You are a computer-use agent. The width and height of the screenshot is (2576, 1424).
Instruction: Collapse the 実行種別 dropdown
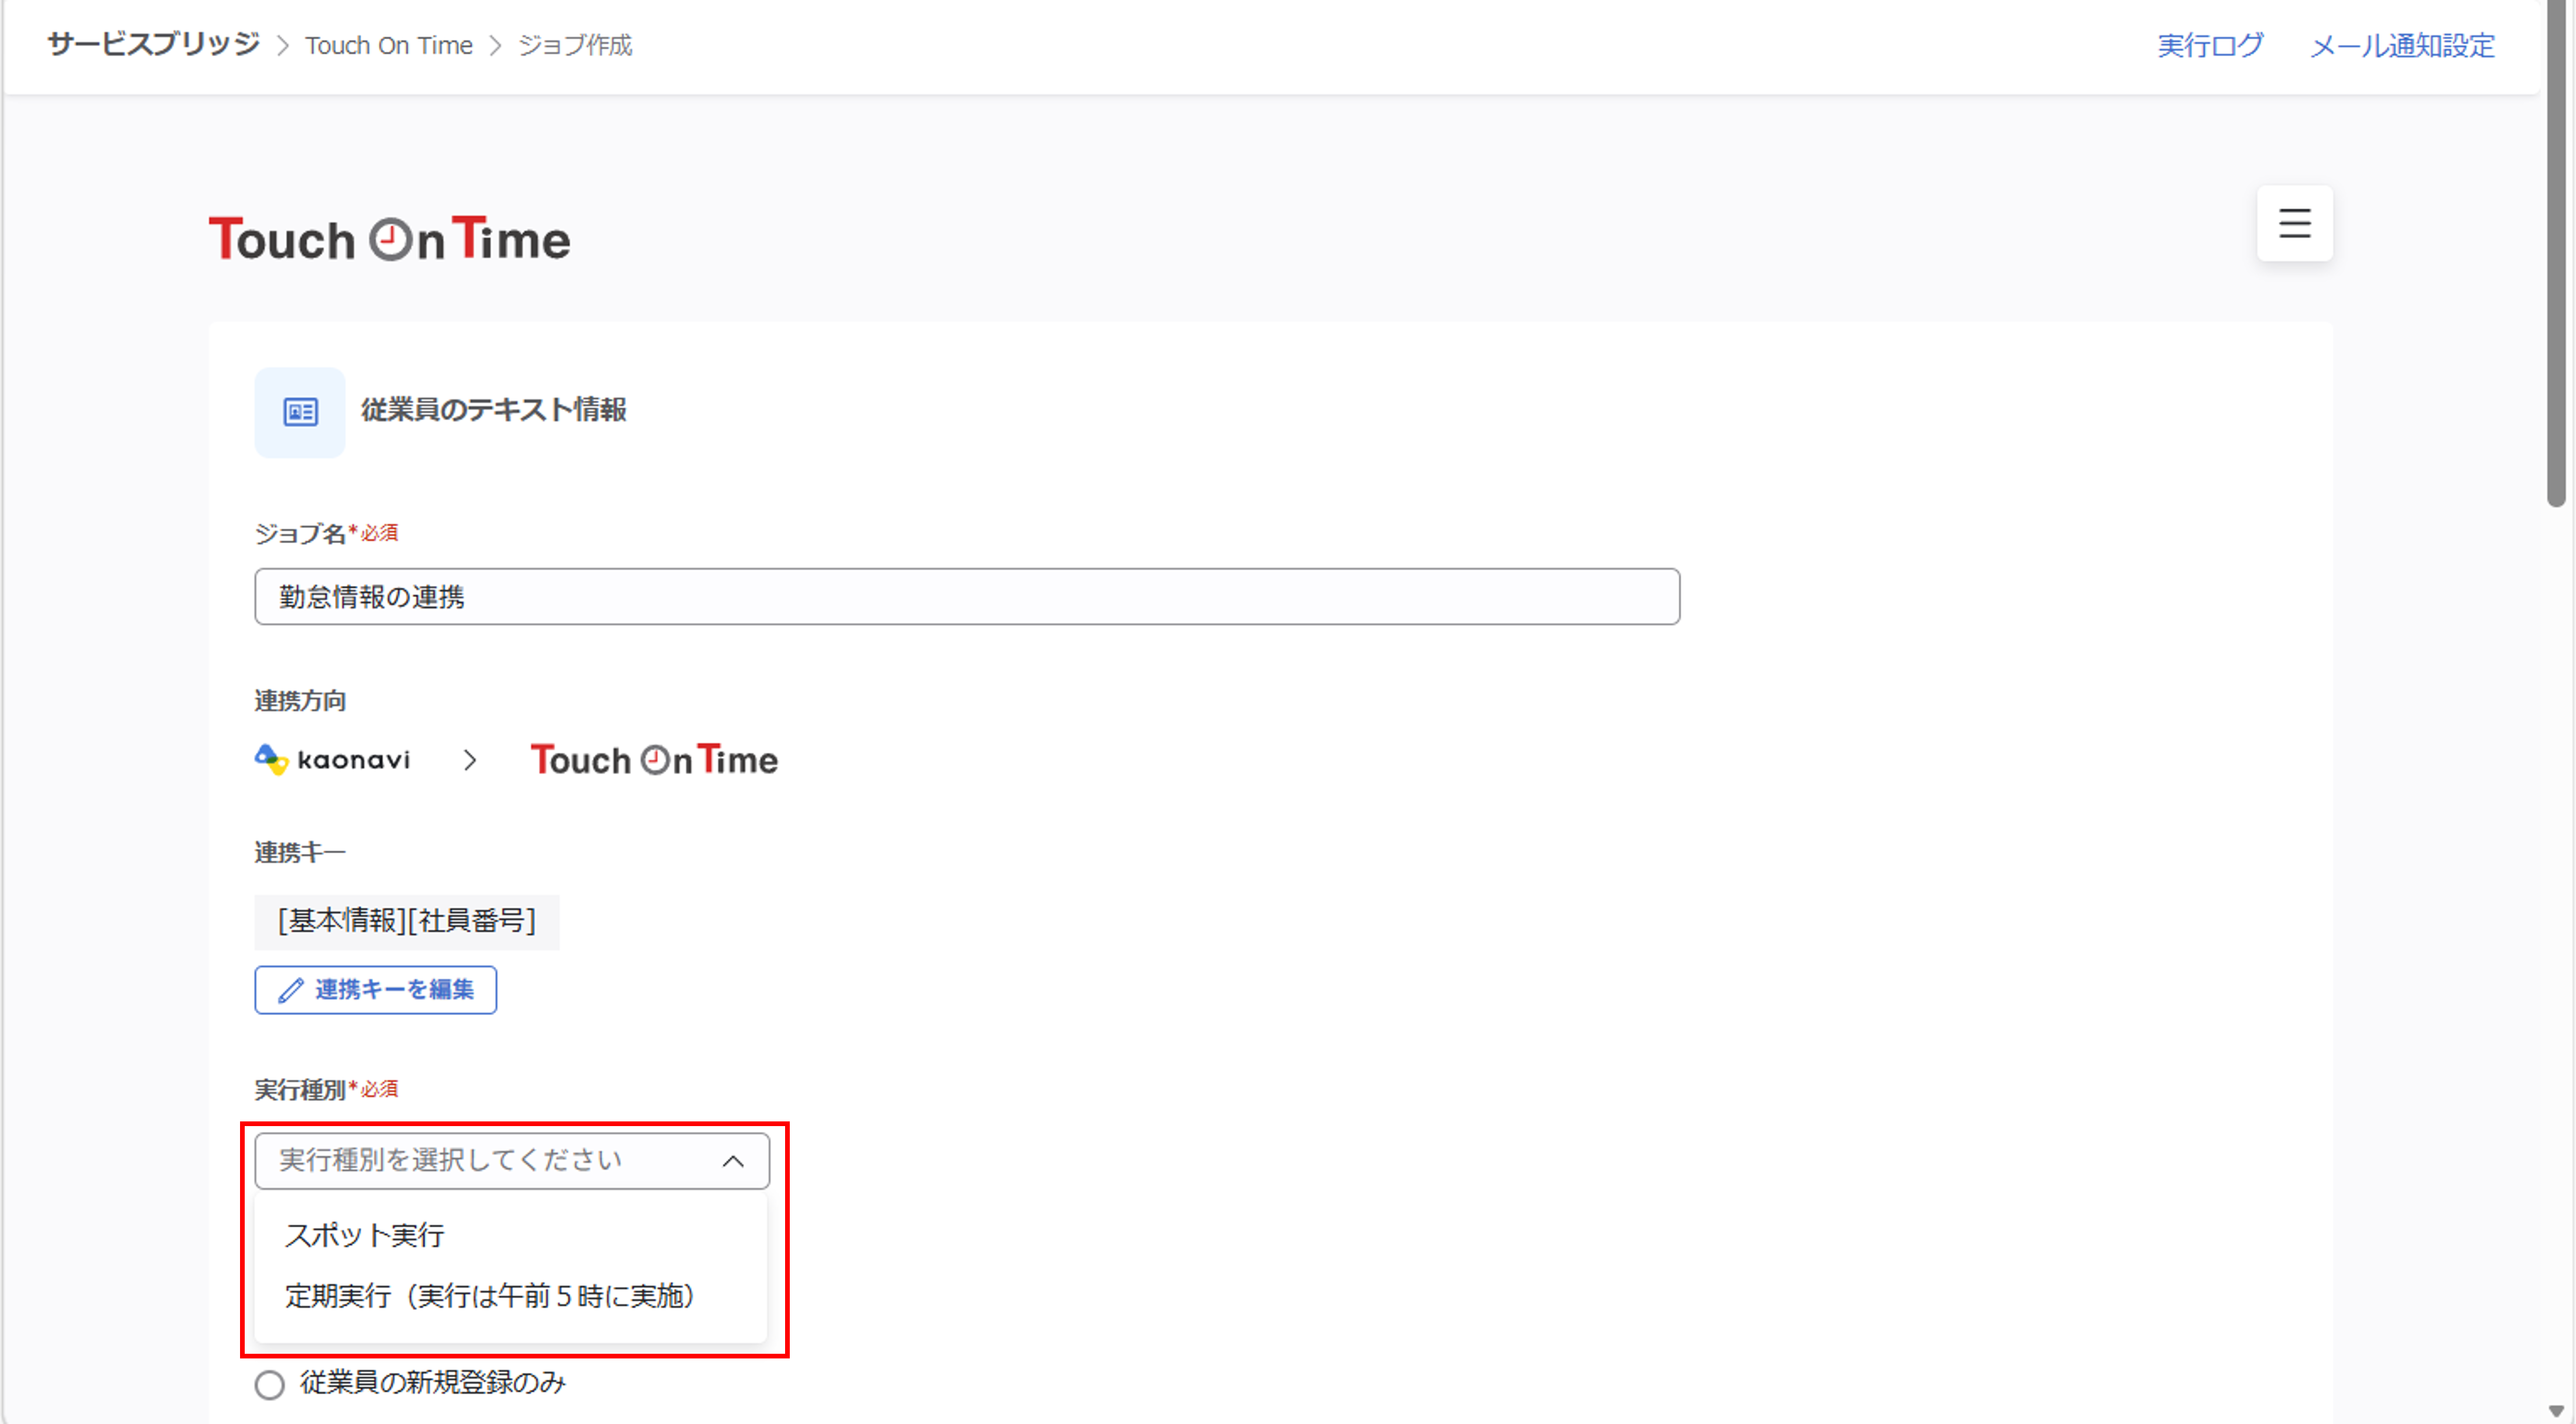click(512, 1161)
